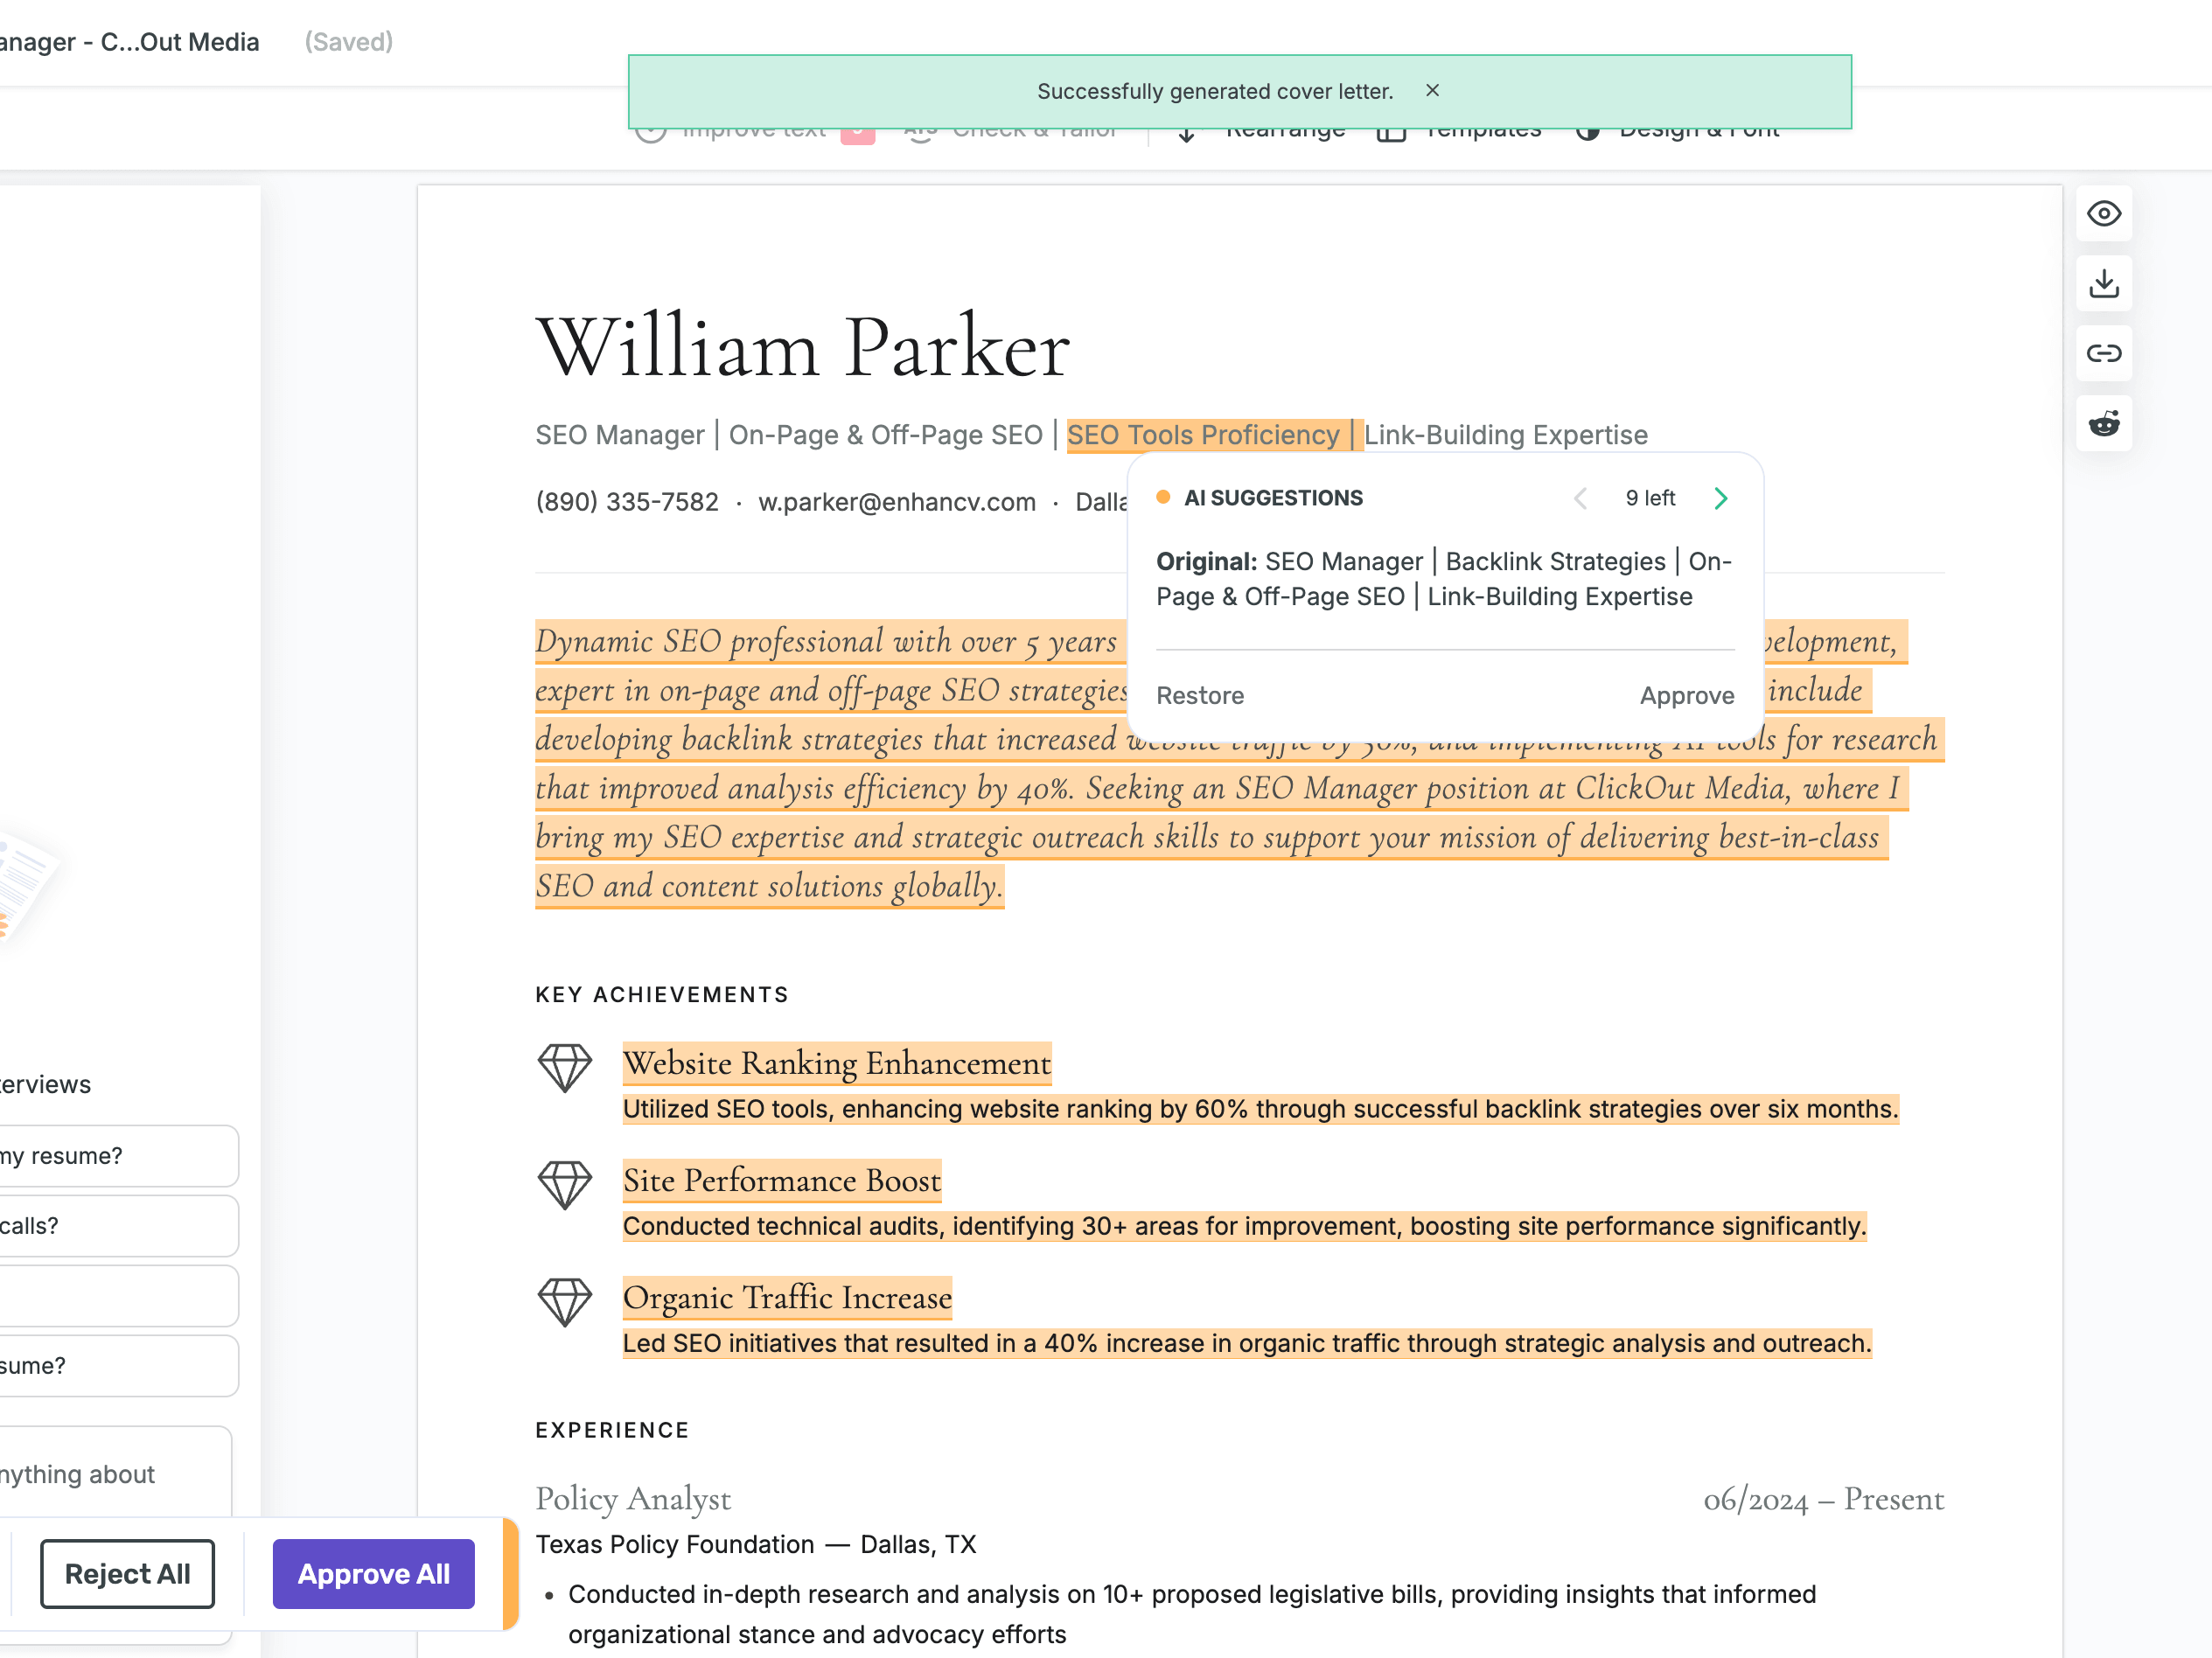Image resolution: width=2212 pixels, height=1658 pixels.
Task: Edit the phone number (890) 335-7582
Action: point(627,502)
